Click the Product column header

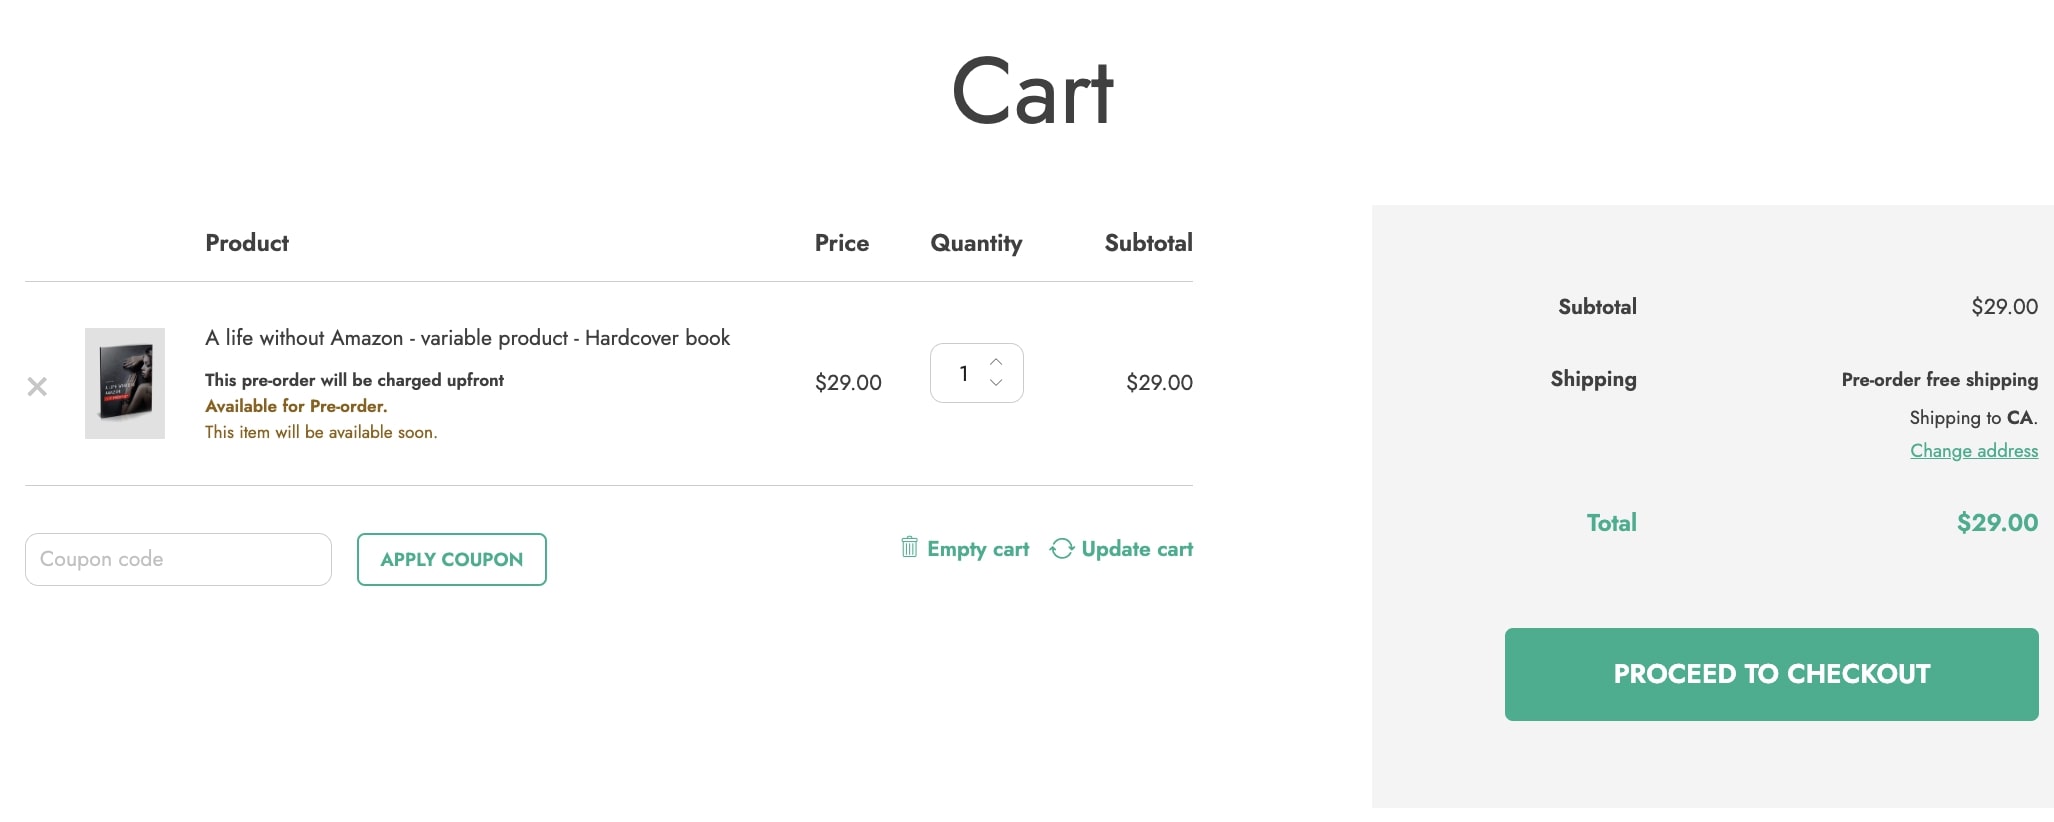click(x=247, y=243)
